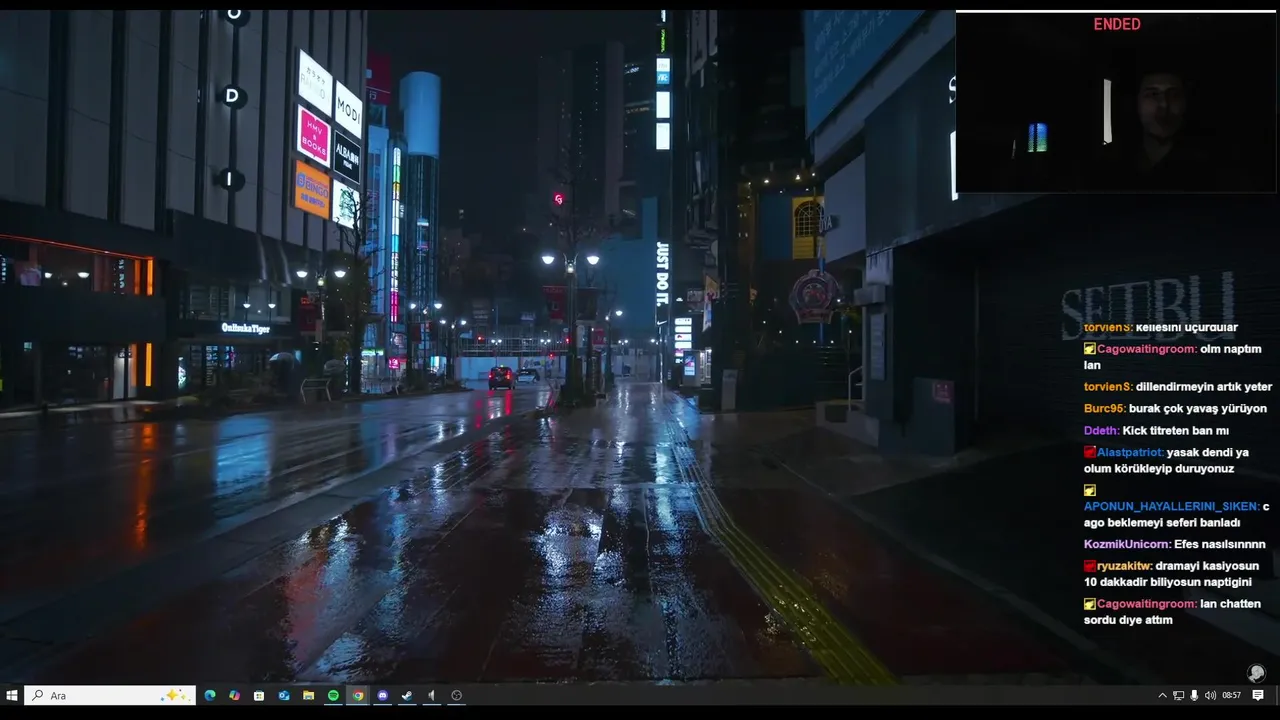This screenshot has width=1280, height=720.
Task: Click the microphone icon in the tray
Action: tap(1194, 695)
